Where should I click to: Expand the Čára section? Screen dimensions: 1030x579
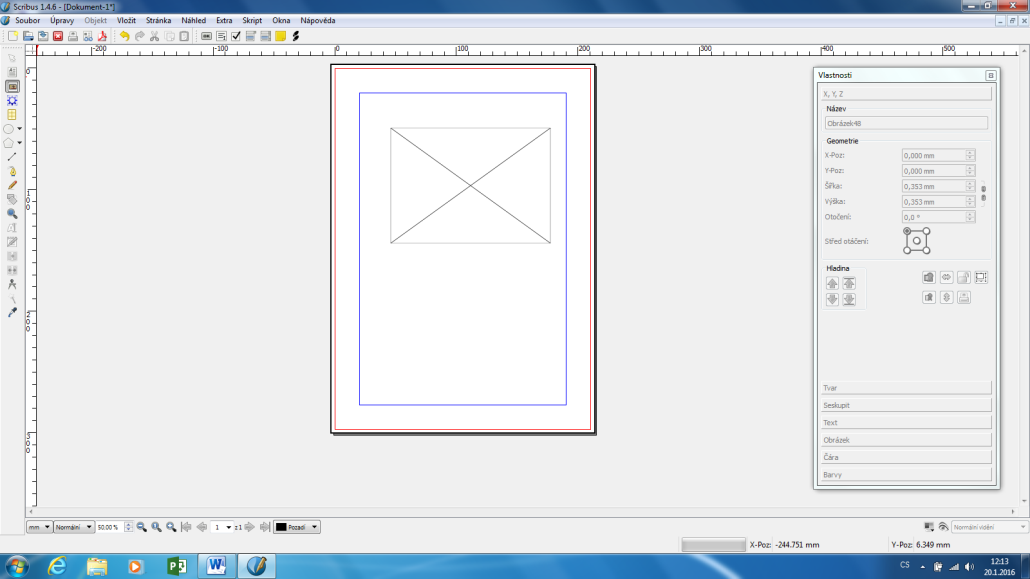(x=906, y=457)
